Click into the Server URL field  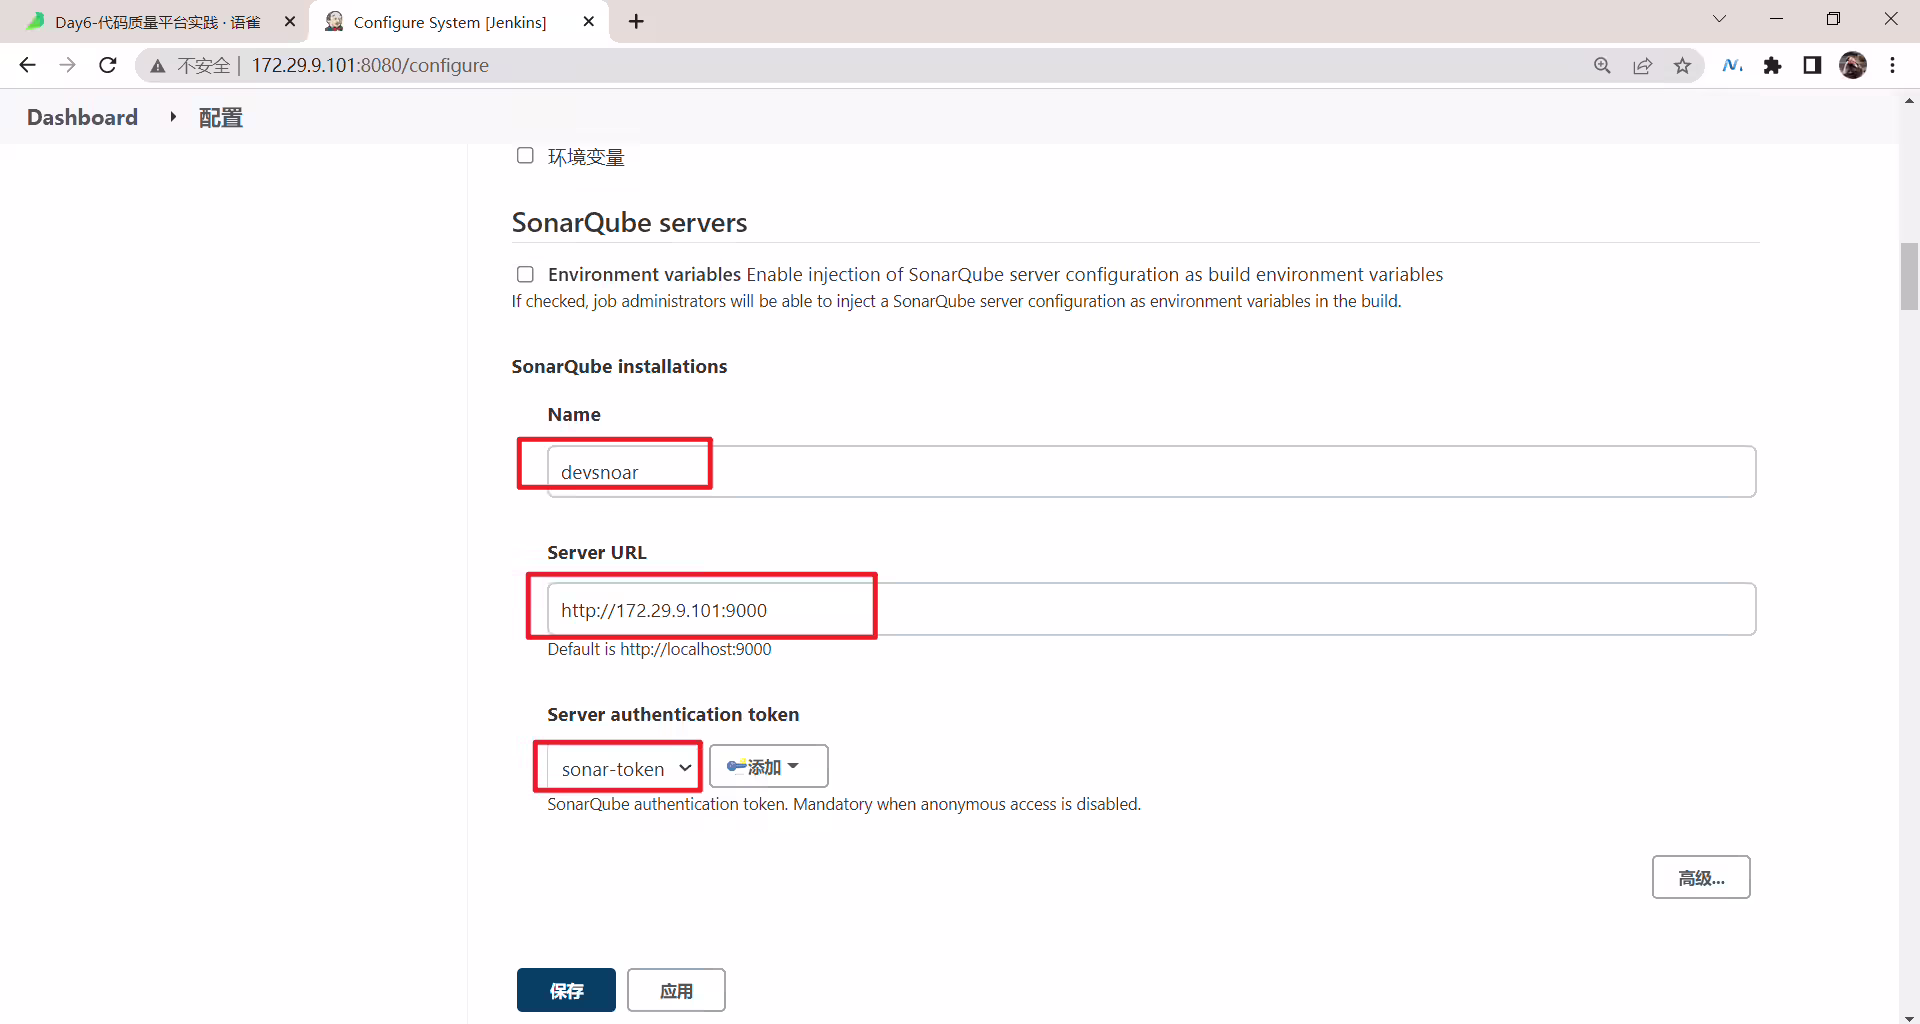tap(1151, 609)
